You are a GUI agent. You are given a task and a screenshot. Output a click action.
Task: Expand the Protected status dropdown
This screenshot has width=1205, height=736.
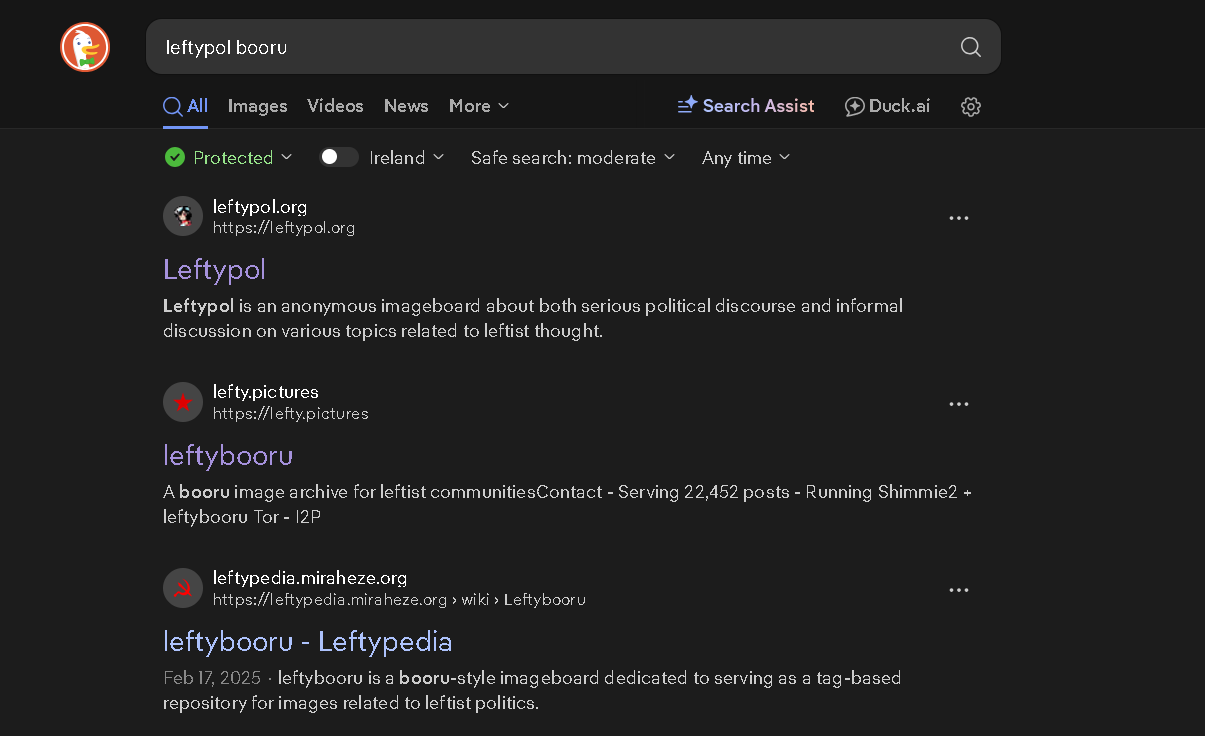[229, 157]
